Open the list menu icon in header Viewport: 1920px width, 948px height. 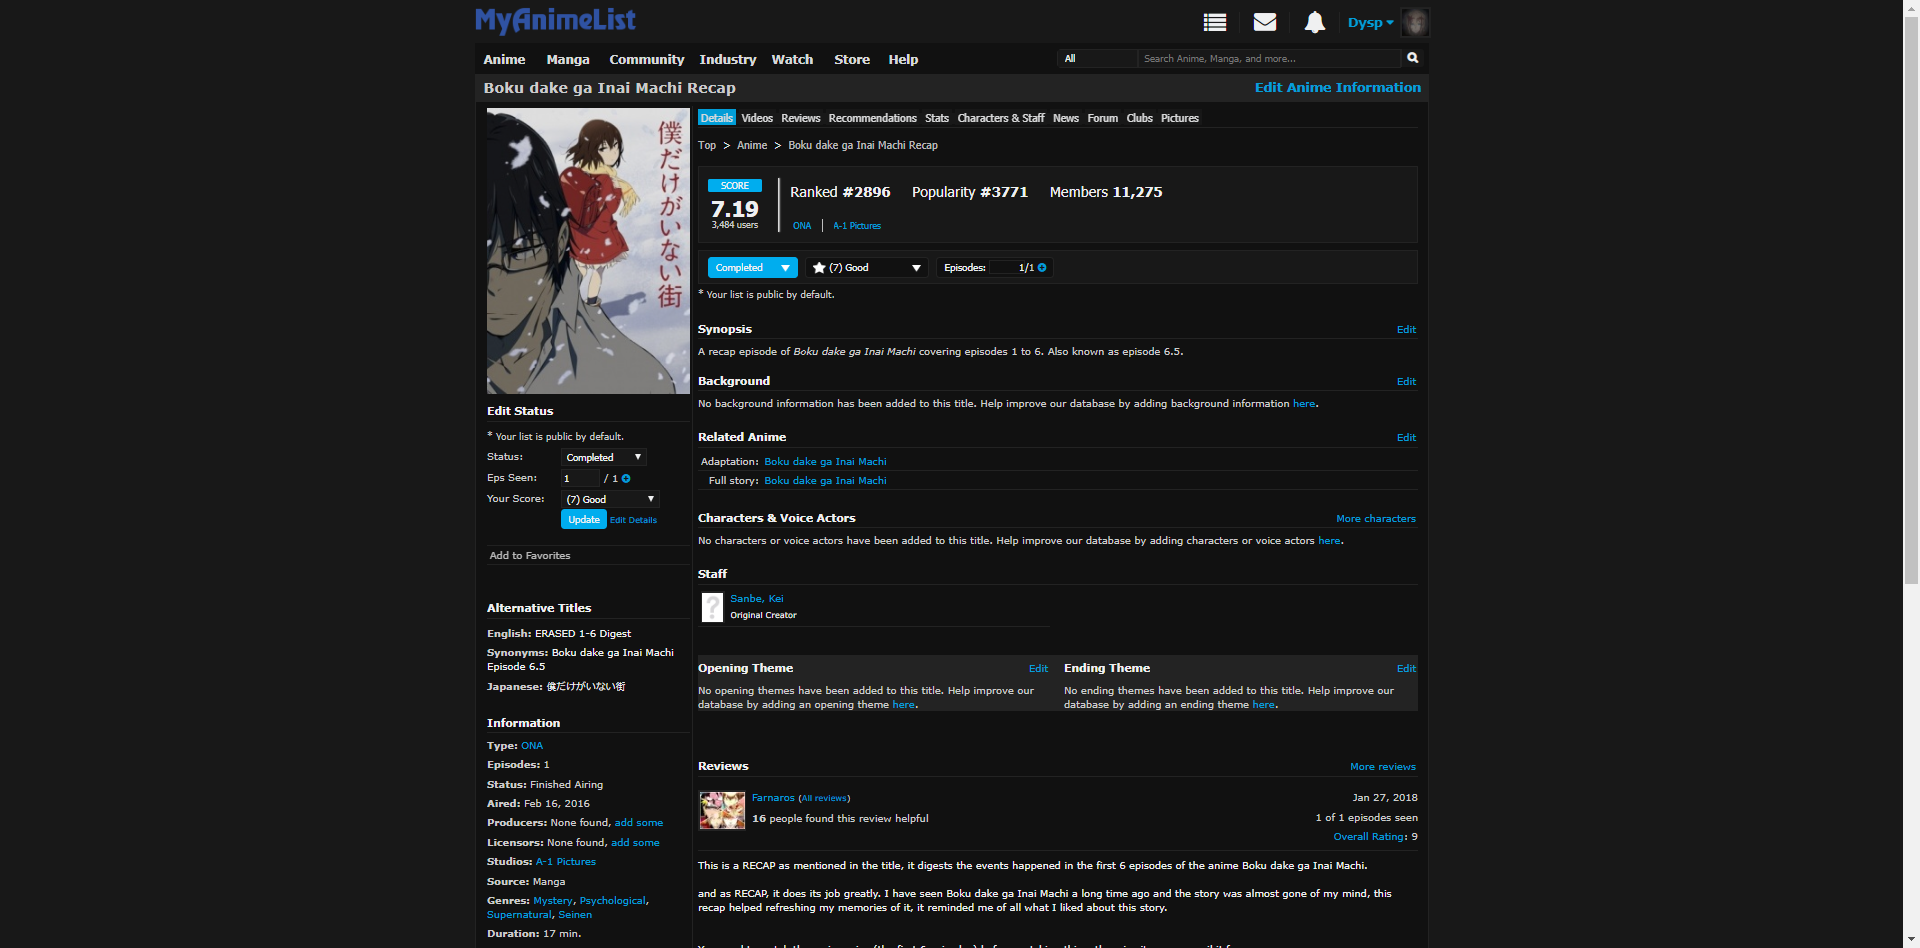tap(1215, 22)
